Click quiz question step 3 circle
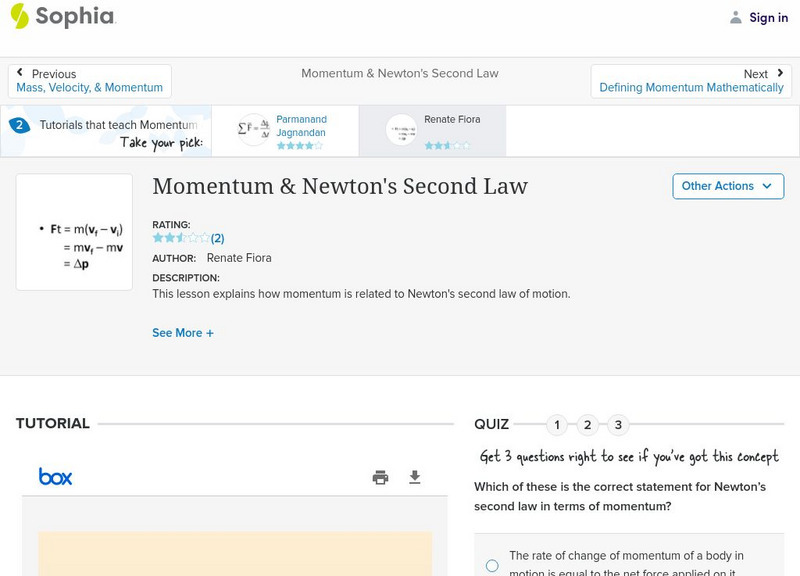Screen dimensions: 800x576 [x=618, y=425]
